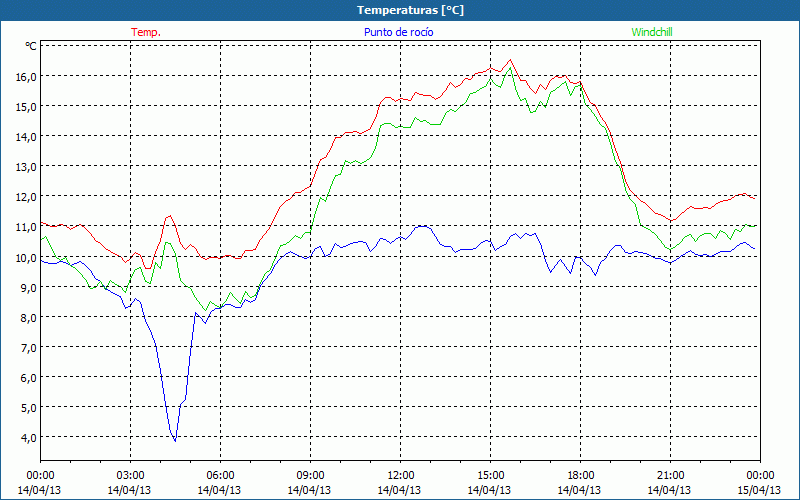
Task: Click the 6,0 y-axis value
Action: tap(29, 377)
